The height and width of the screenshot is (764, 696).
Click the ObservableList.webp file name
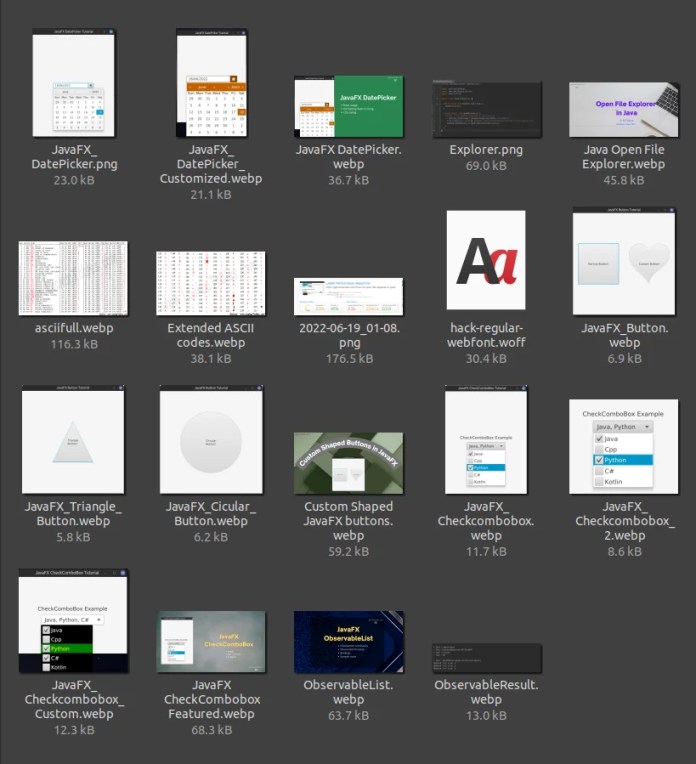(x=348, y=692)
